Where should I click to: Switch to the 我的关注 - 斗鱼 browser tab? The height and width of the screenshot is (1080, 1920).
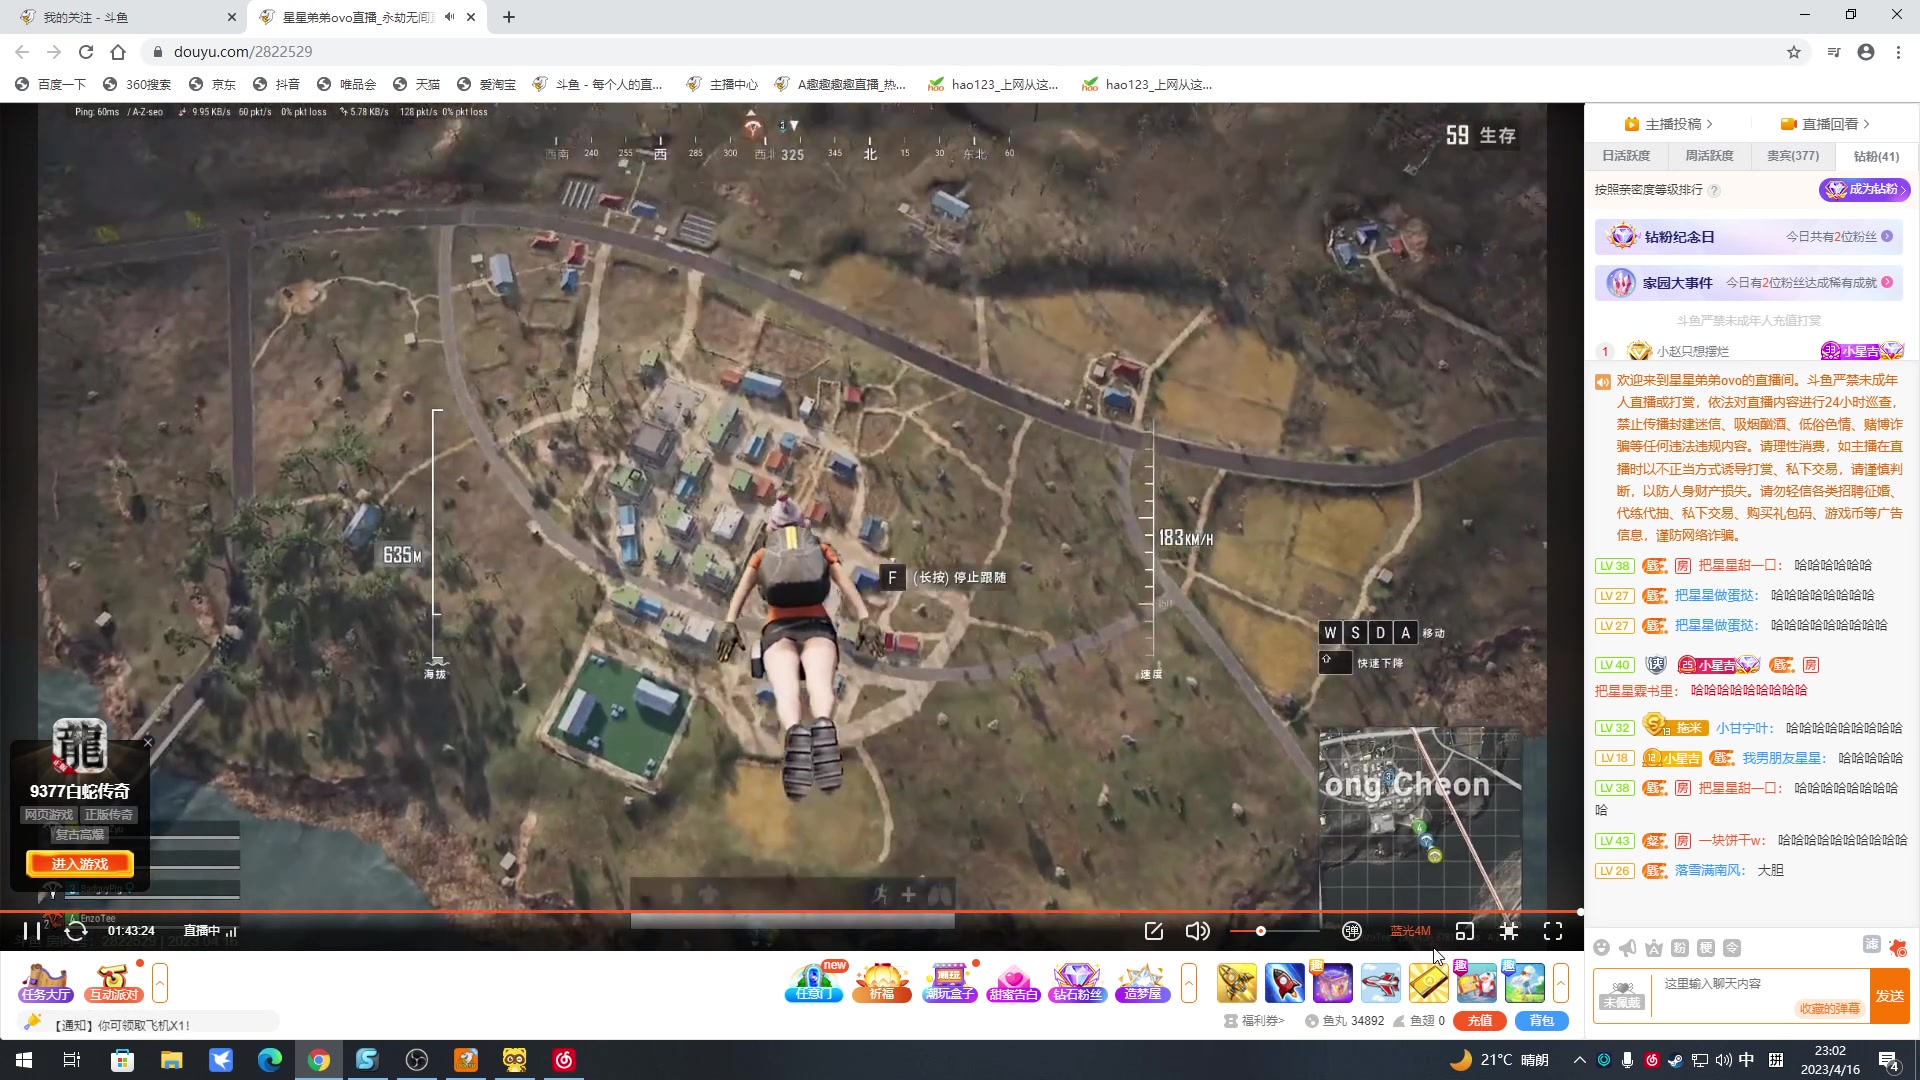(125, 17)
